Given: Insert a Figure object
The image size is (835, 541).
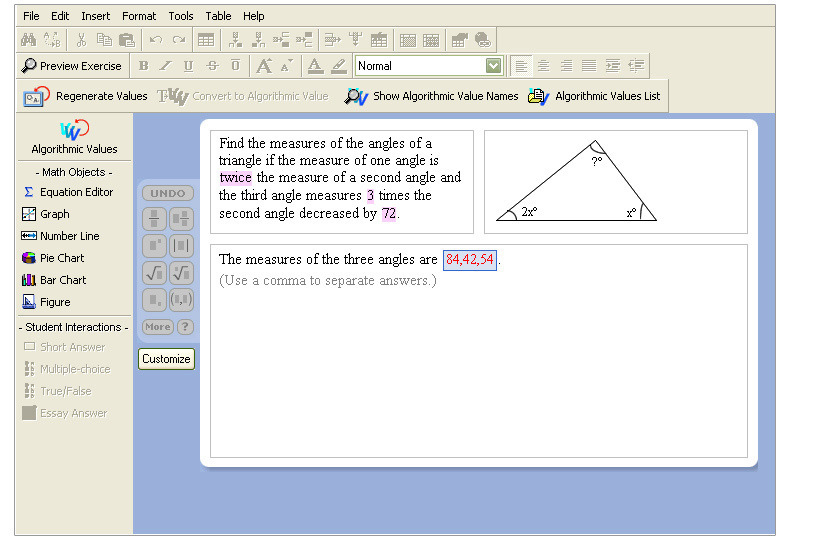Looking at the screenshot, I should click(46, 302).
